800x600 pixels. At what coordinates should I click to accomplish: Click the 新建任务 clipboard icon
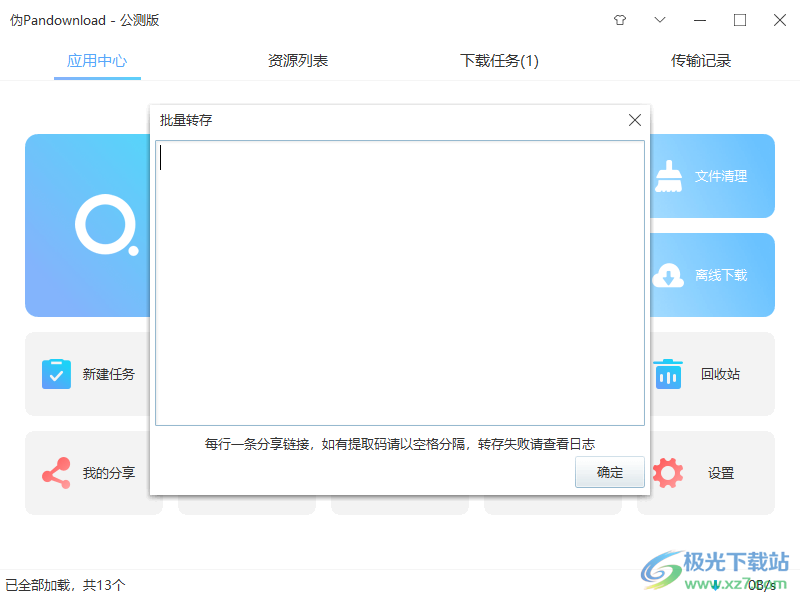click(57, 374)
